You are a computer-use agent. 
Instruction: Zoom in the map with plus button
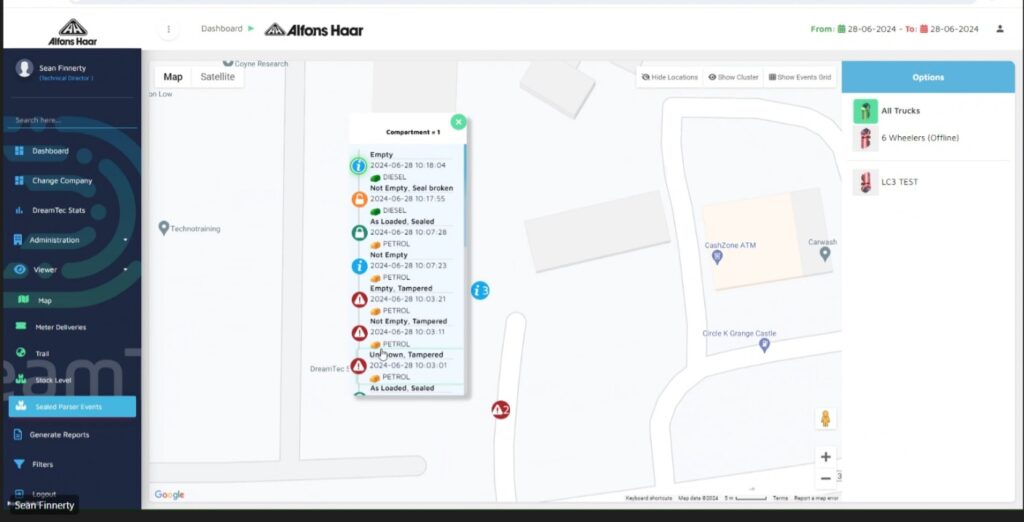(x=825, y=457)
